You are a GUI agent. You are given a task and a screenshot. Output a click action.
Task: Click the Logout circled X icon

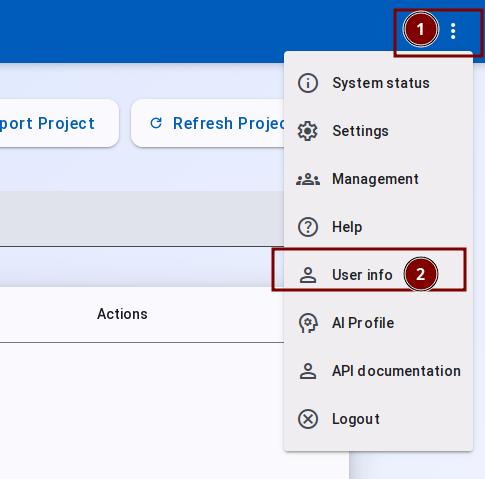[x=308, y=419]
